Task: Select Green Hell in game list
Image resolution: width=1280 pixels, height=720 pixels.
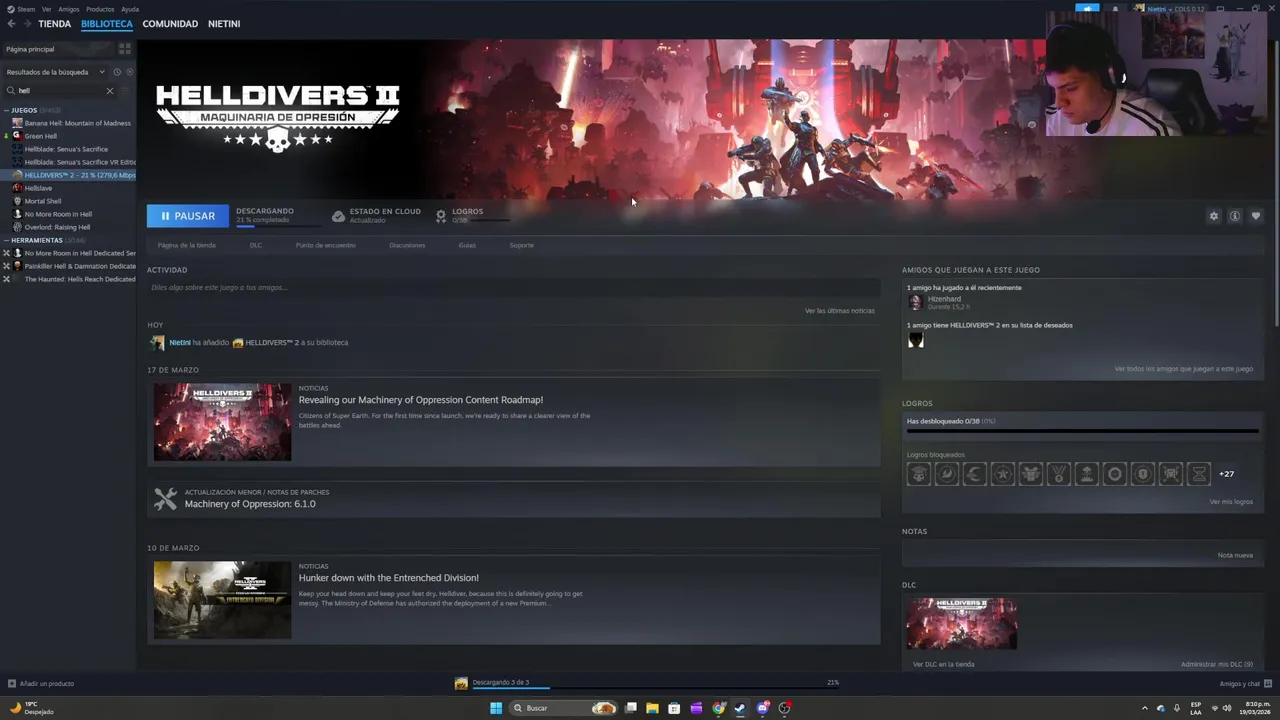Action: pos(40,136)
